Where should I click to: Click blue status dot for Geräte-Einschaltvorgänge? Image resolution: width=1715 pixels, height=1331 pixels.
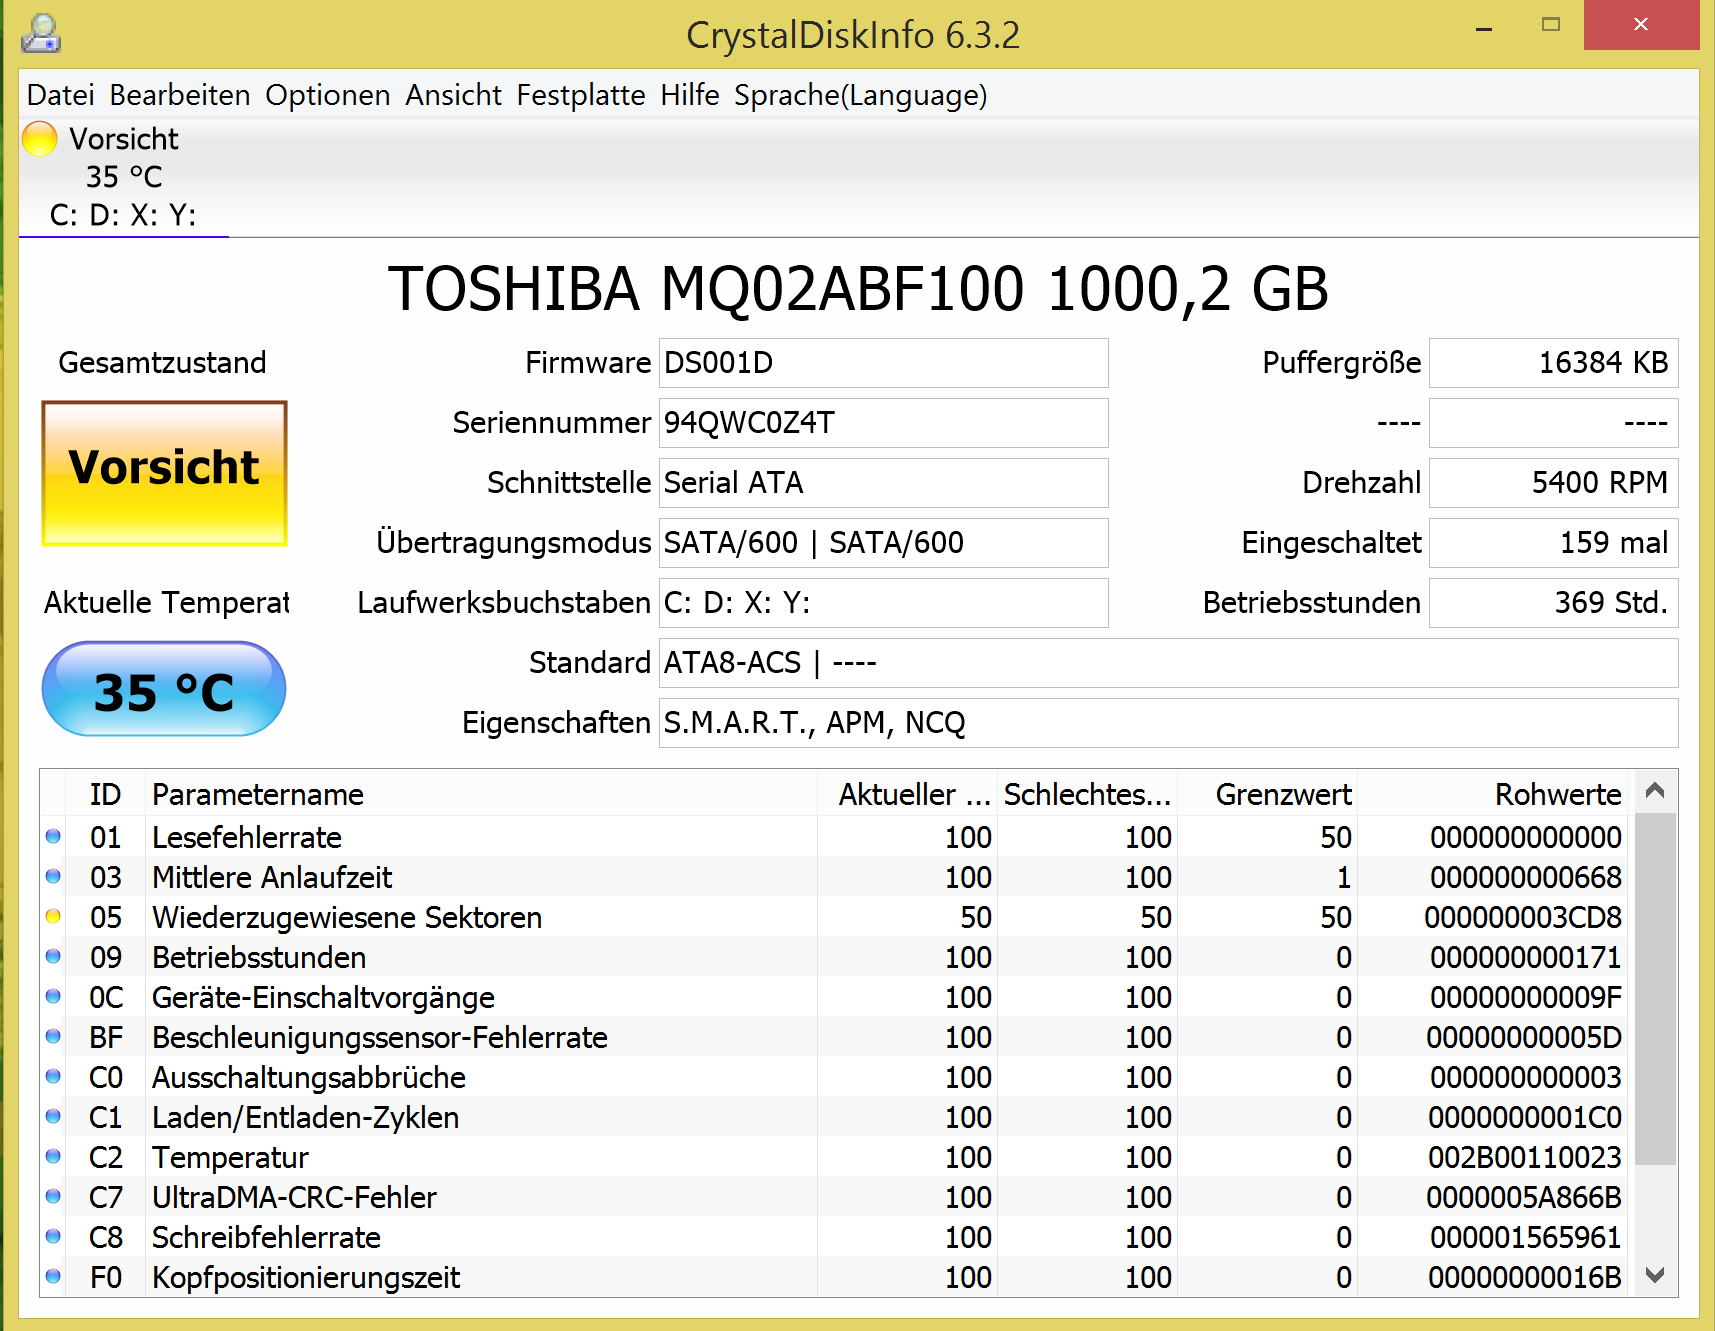(53, 996)
